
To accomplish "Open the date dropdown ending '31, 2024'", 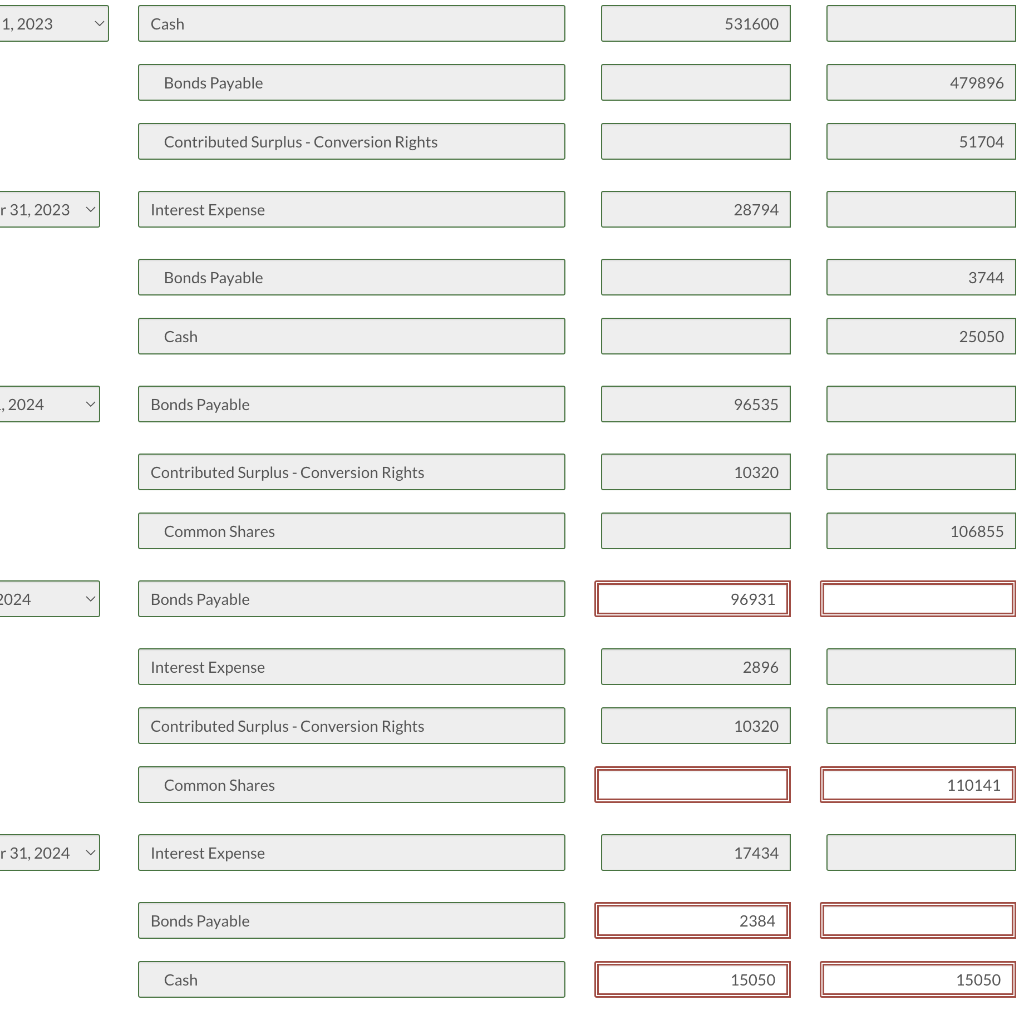I will coord(50,852).
